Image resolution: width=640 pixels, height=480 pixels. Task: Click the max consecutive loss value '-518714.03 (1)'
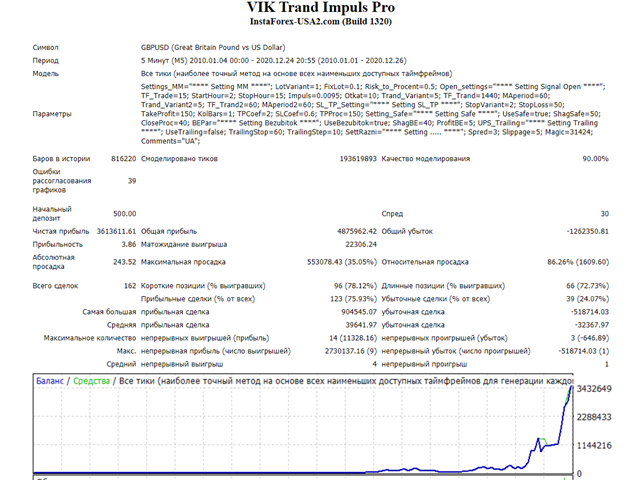[584, 351]
